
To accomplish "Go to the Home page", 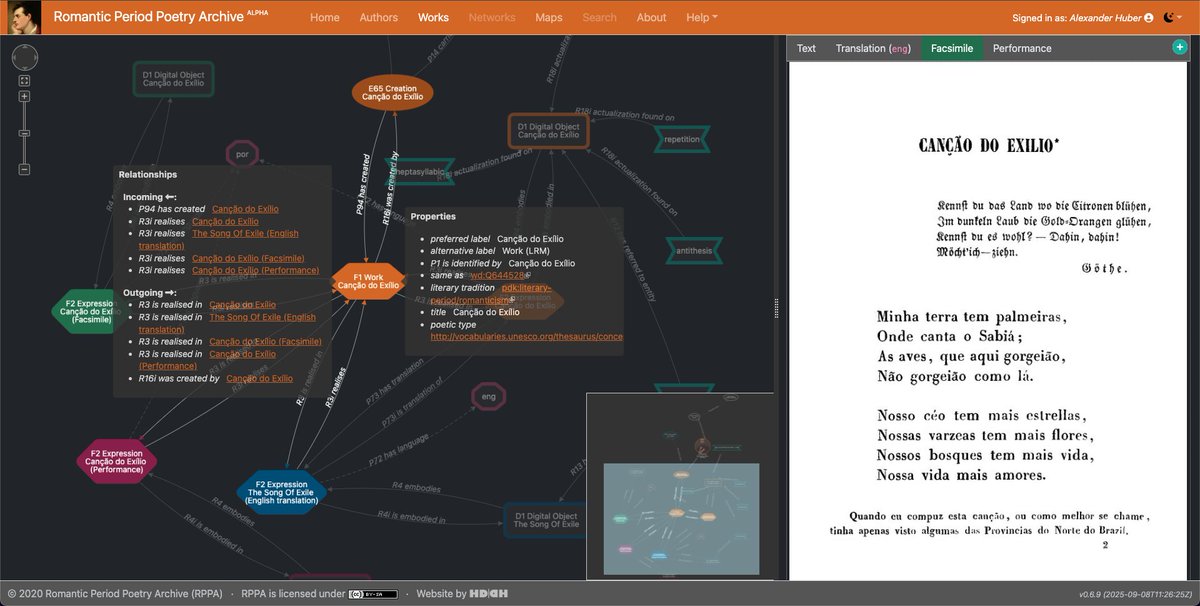I will [324, 18].
